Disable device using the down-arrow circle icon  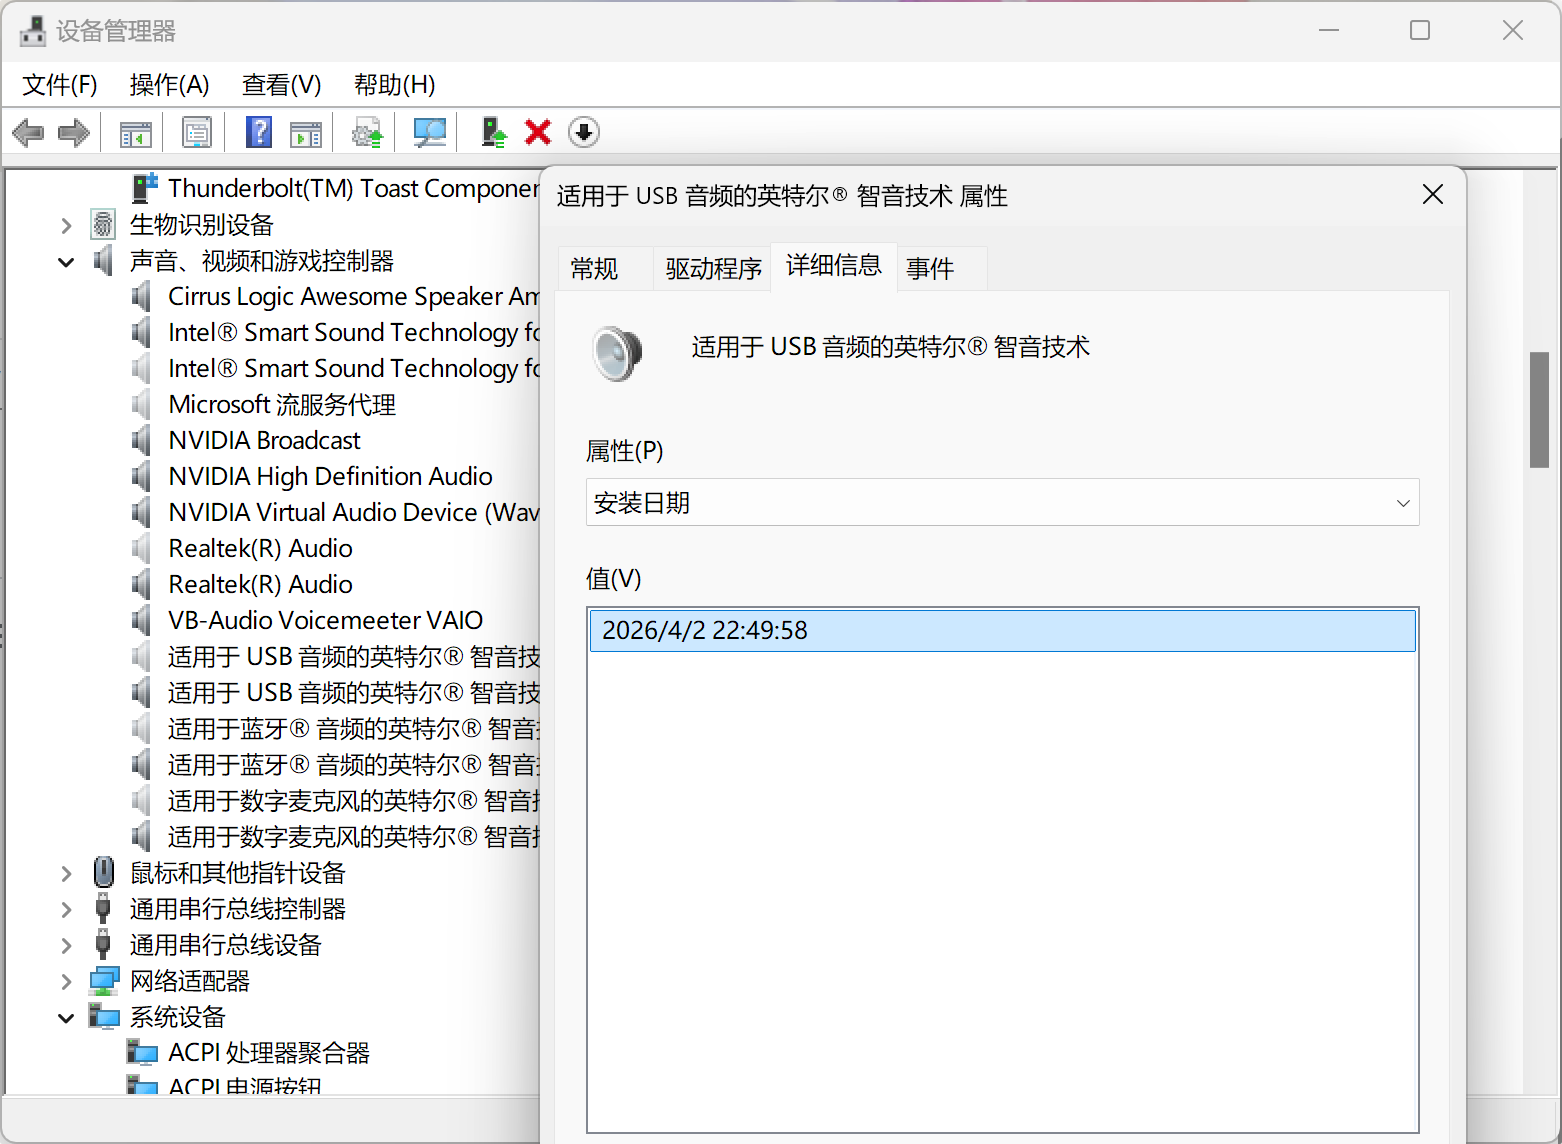coord(584,132)
